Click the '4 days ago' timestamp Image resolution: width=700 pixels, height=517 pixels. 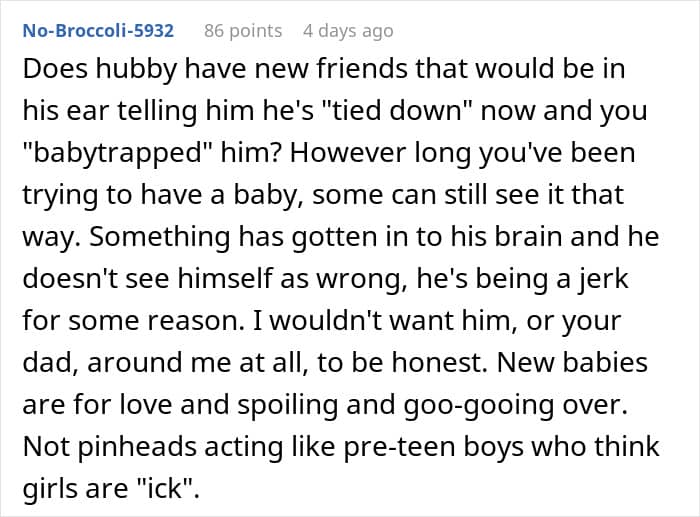[x=348, y=31]
